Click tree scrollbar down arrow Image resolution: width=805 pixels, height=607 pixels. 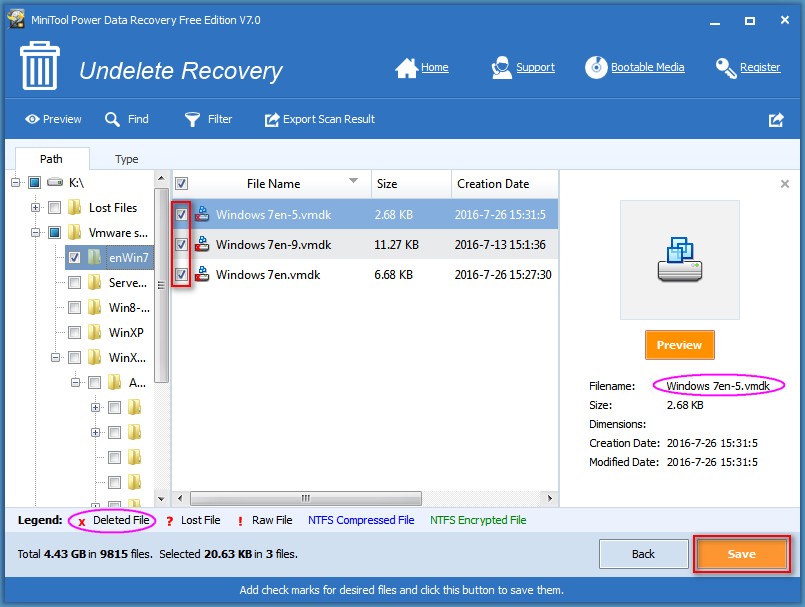161,499
